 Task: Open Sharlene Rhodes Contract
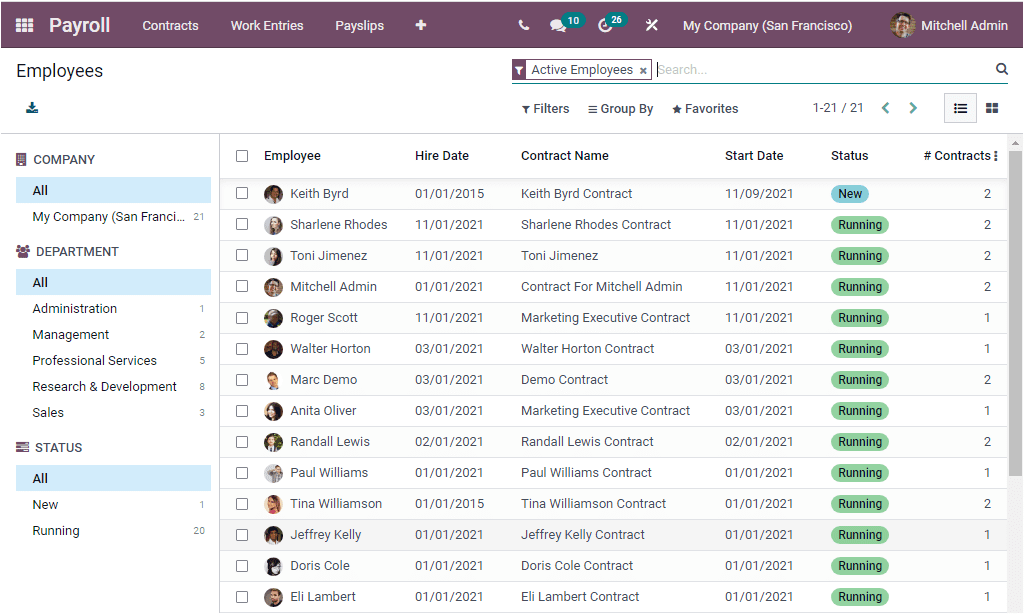[595, 224]
